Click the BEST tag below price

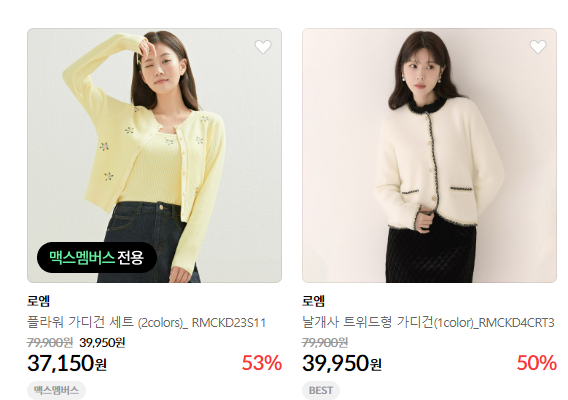321,390
